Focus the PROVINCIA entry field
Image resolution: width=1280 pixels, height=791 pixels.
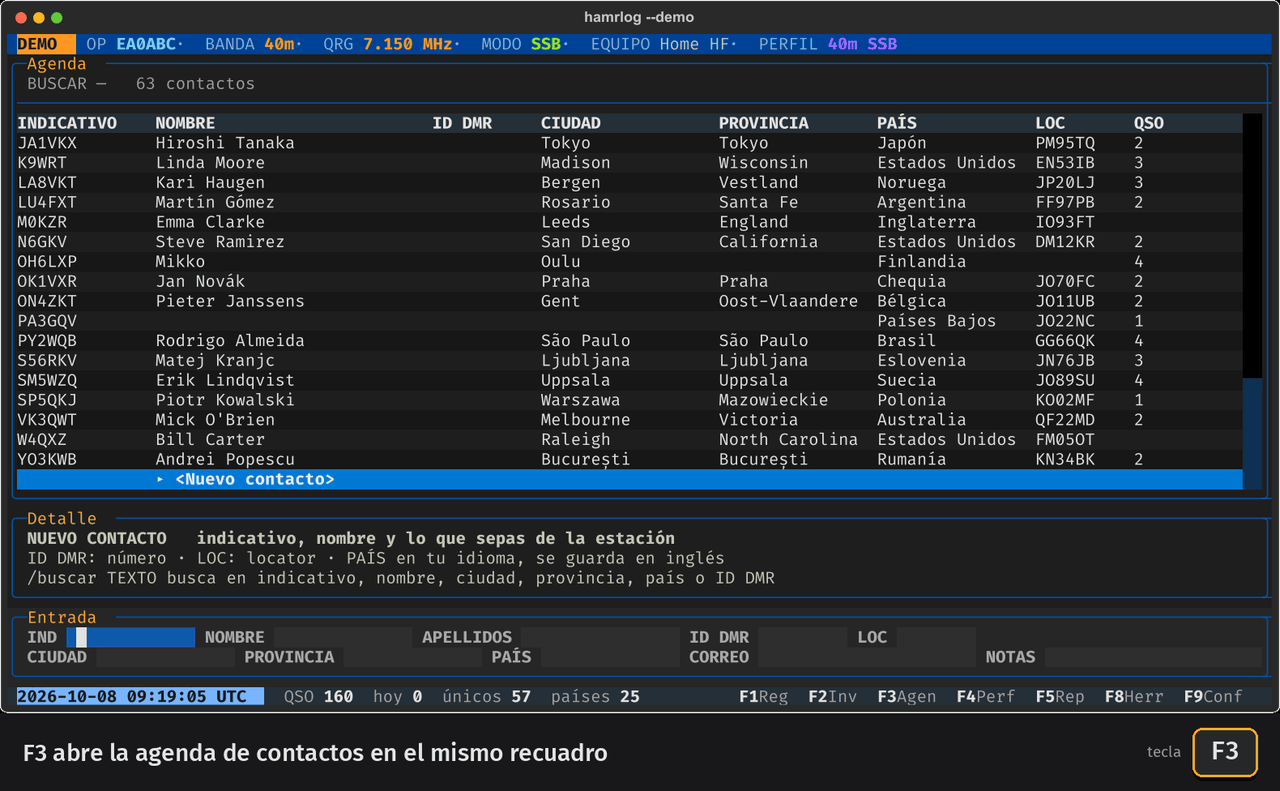412,657
